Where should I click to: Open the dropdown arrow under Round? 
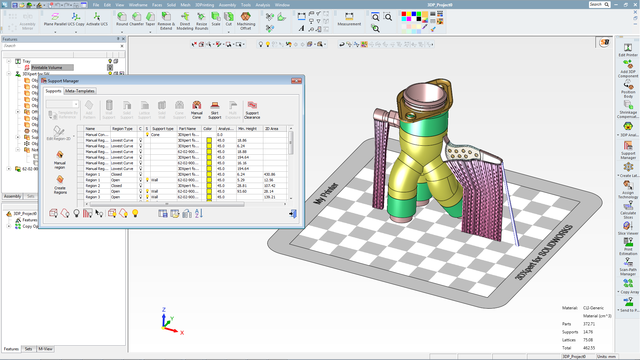pyautogui.click(x=122, y=32)
